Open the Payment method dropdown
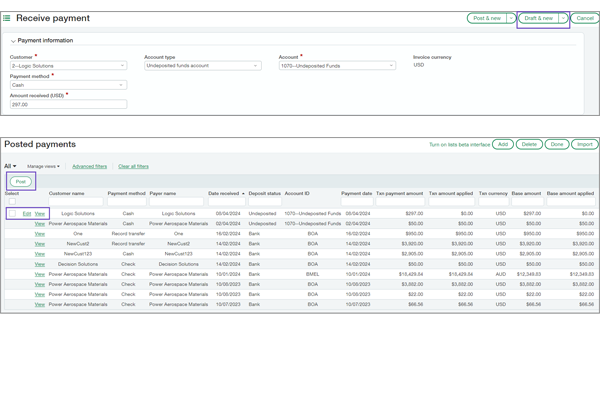The width and height of the screenshot is (600, 400). pyautogui.click(x=123, y=85)
